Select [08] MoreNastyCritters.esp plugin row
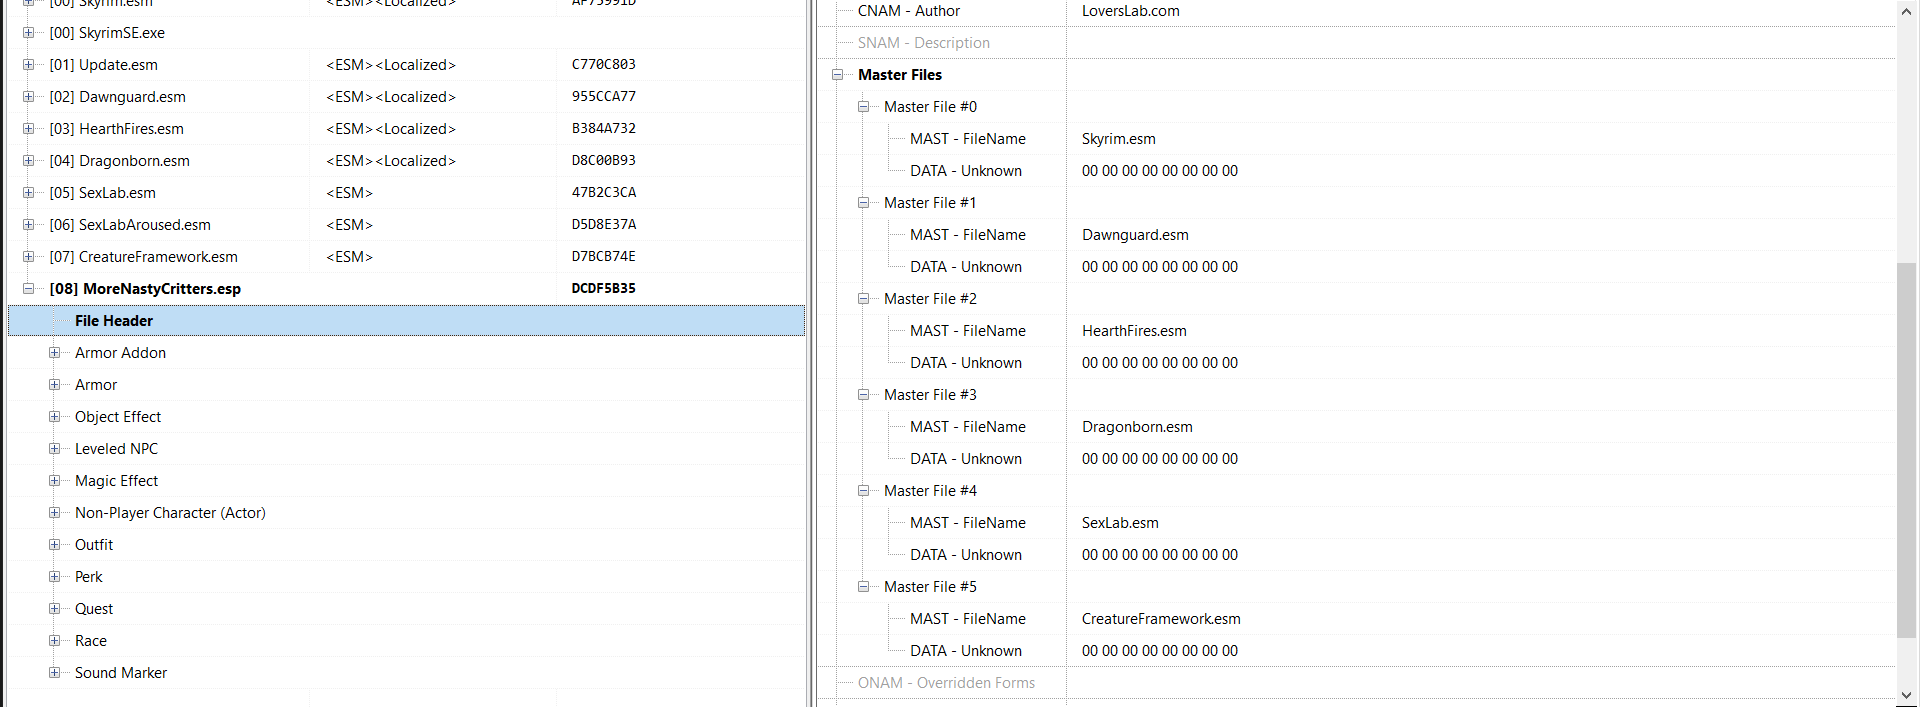 point(406,289)
